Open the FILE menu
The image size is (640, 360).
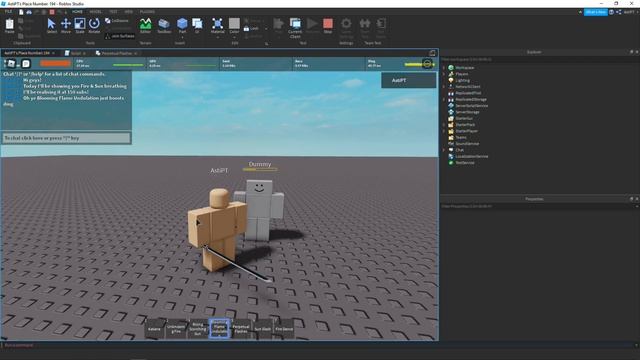(8, 12)
